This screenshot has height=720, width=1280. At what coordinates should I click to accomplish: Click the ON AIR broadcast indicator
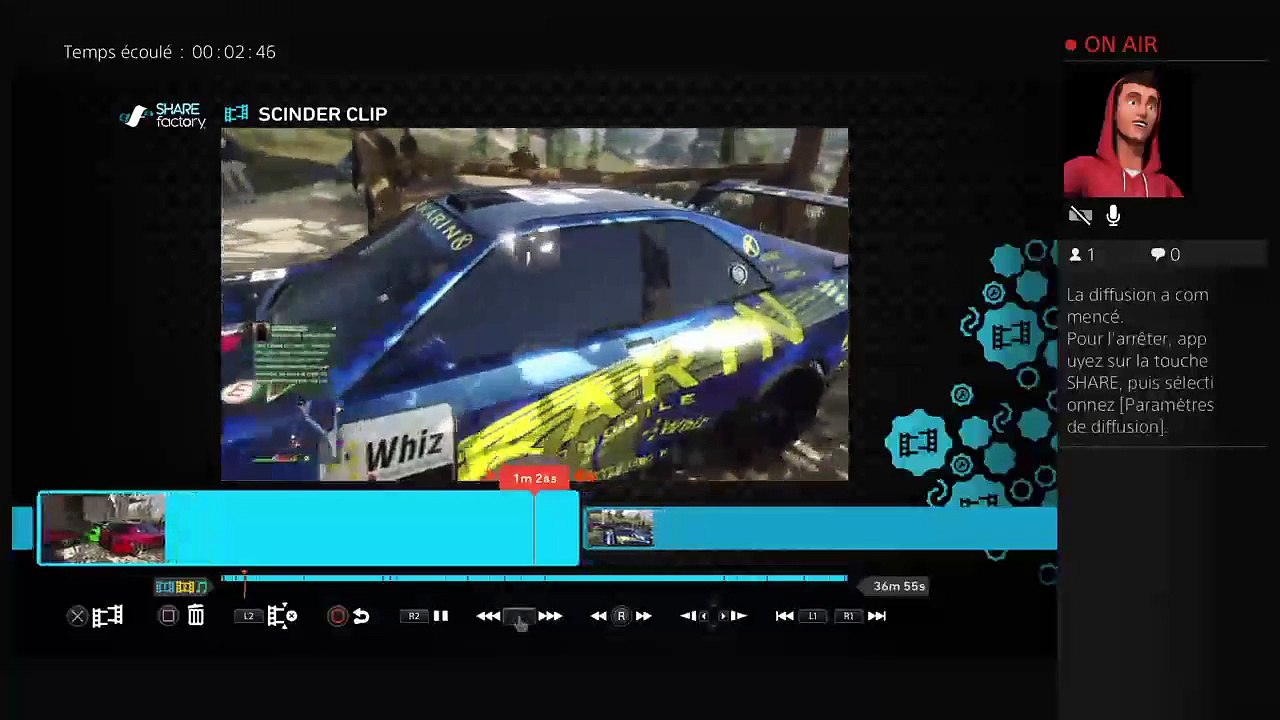[1112, 45]
